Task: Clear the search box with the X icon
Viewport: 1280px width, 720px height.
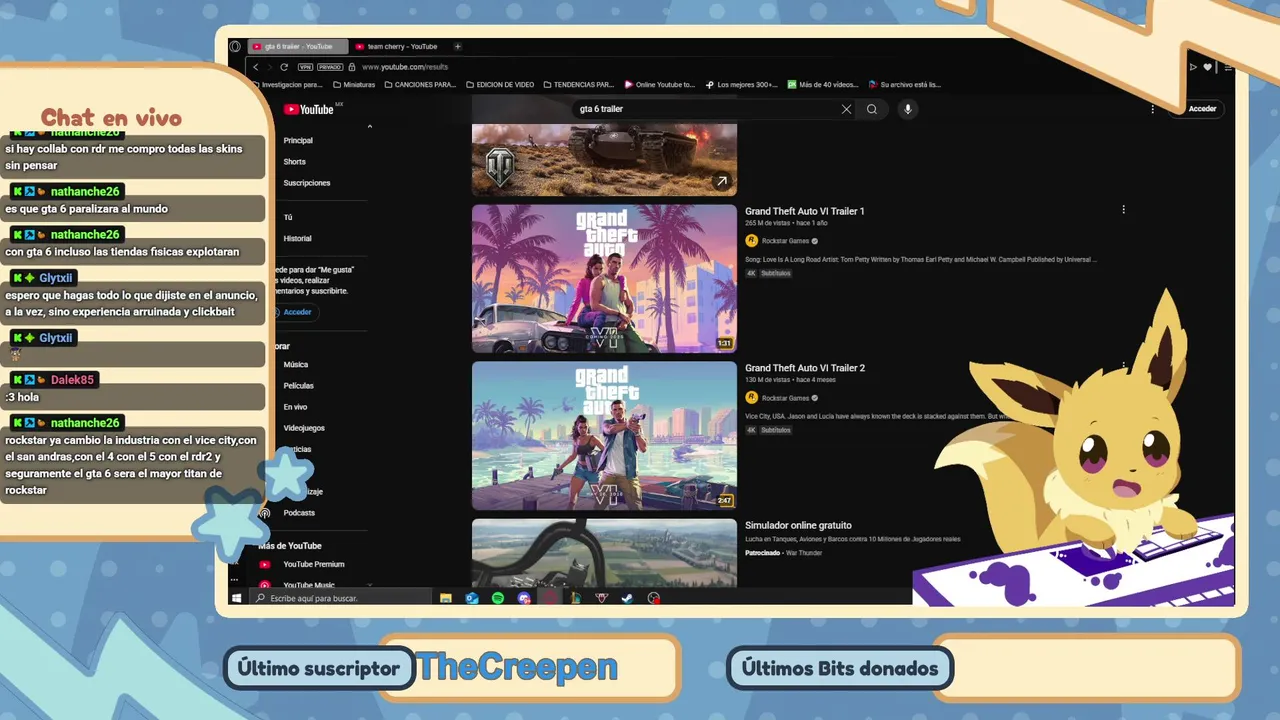Action: (846, 109)
